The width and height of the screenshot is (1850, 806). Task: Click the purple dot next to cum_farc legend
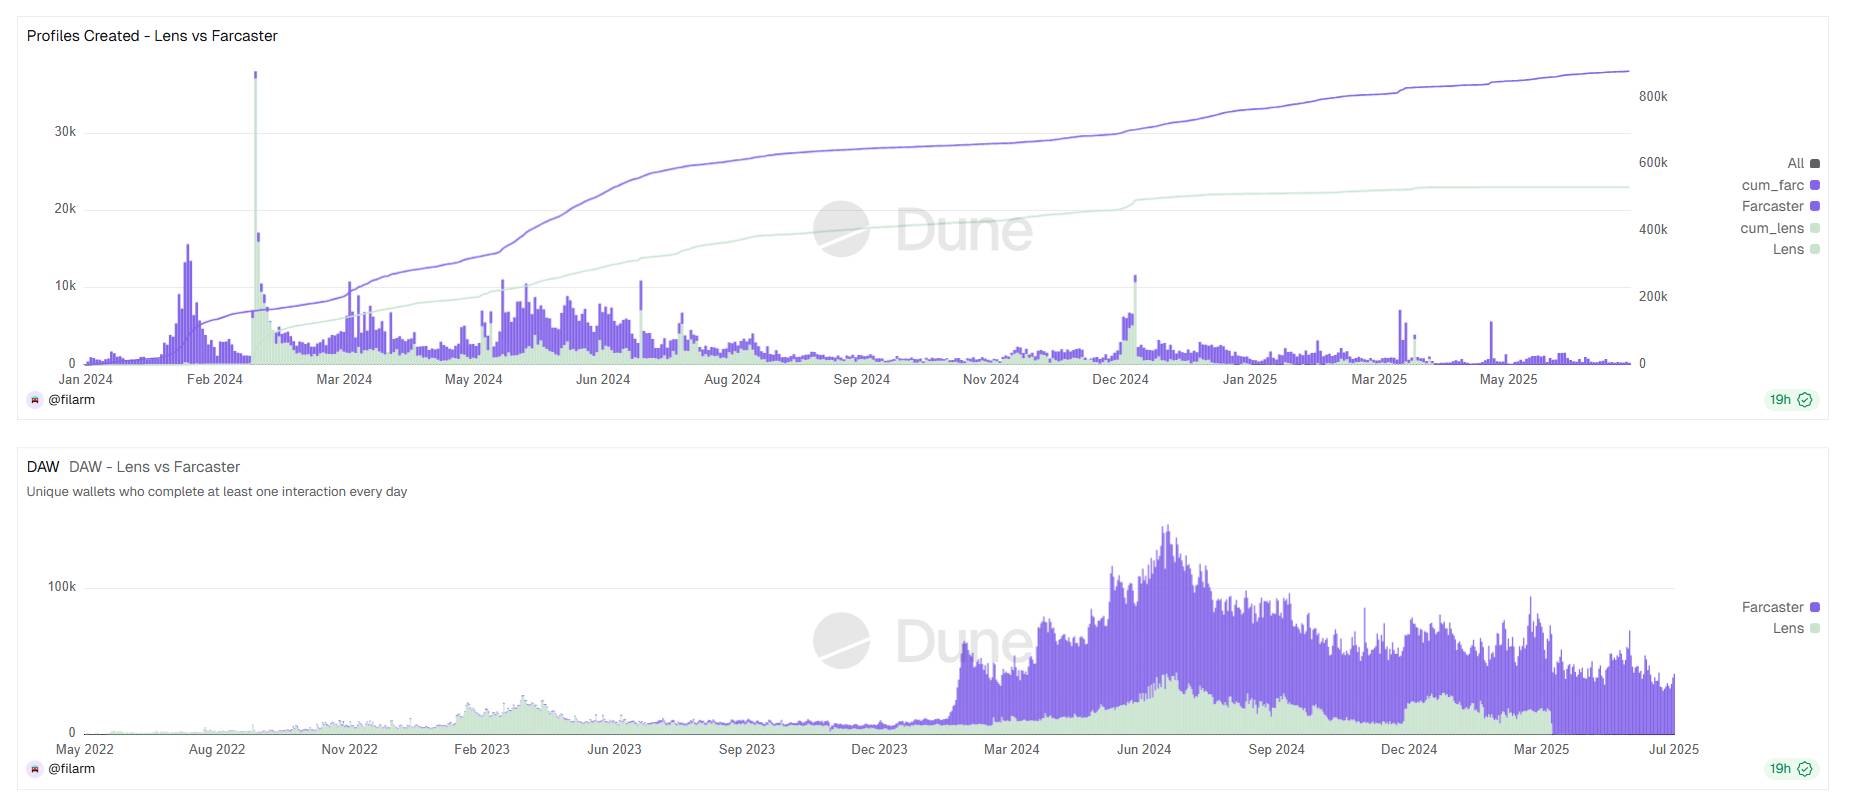(x=1815, y=185)
